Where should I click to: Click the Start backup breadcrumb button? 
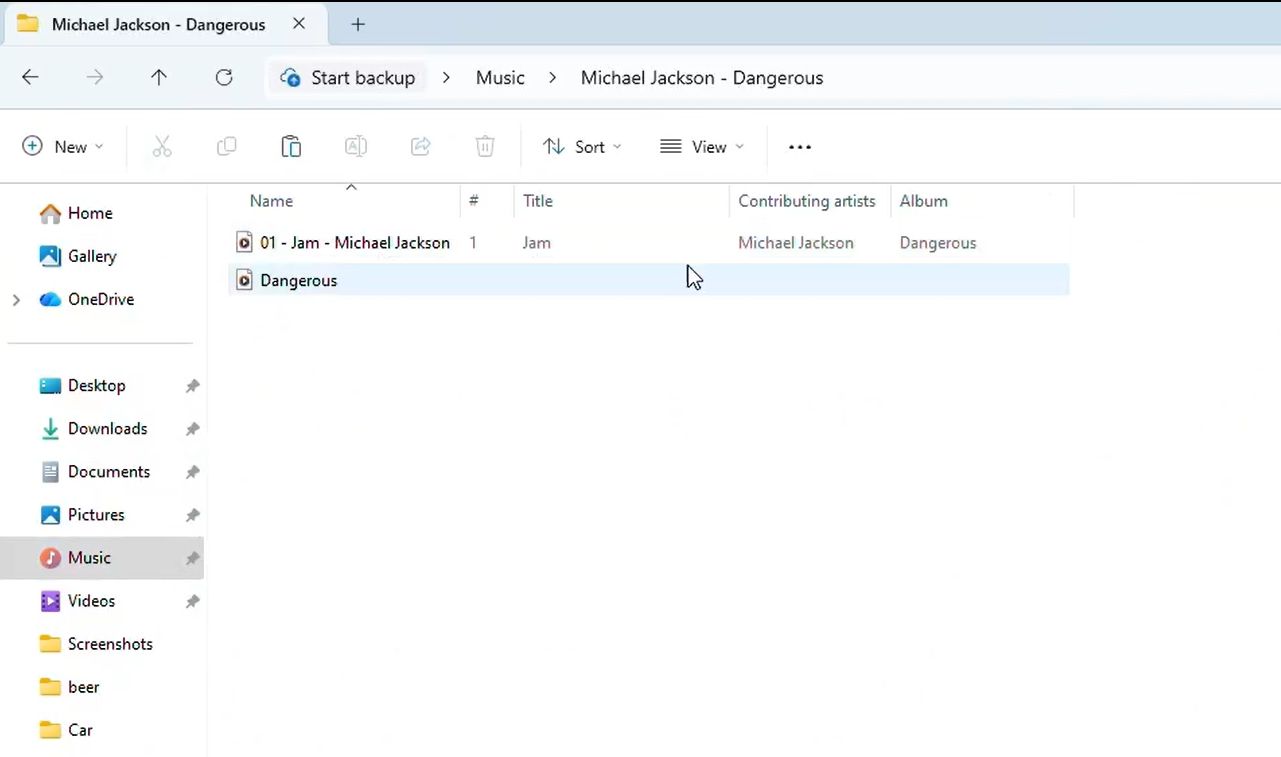349,77
